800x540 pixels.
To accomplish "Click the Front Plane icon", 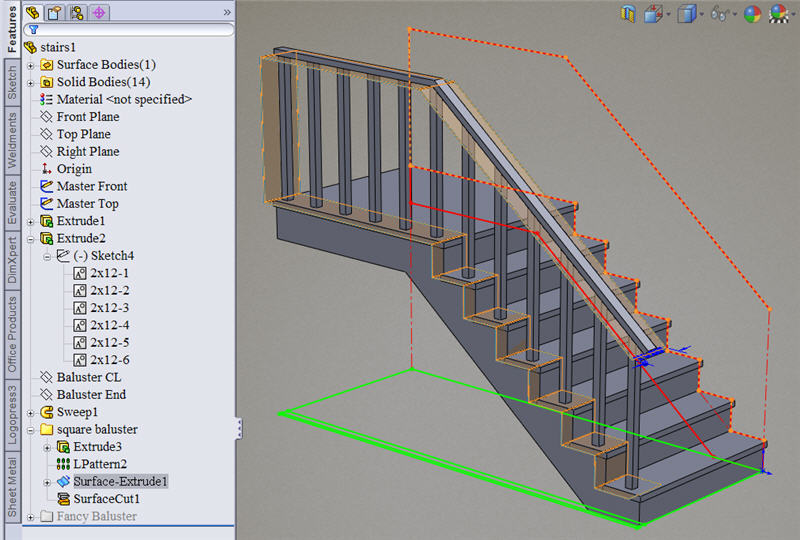I will point(46,117).
